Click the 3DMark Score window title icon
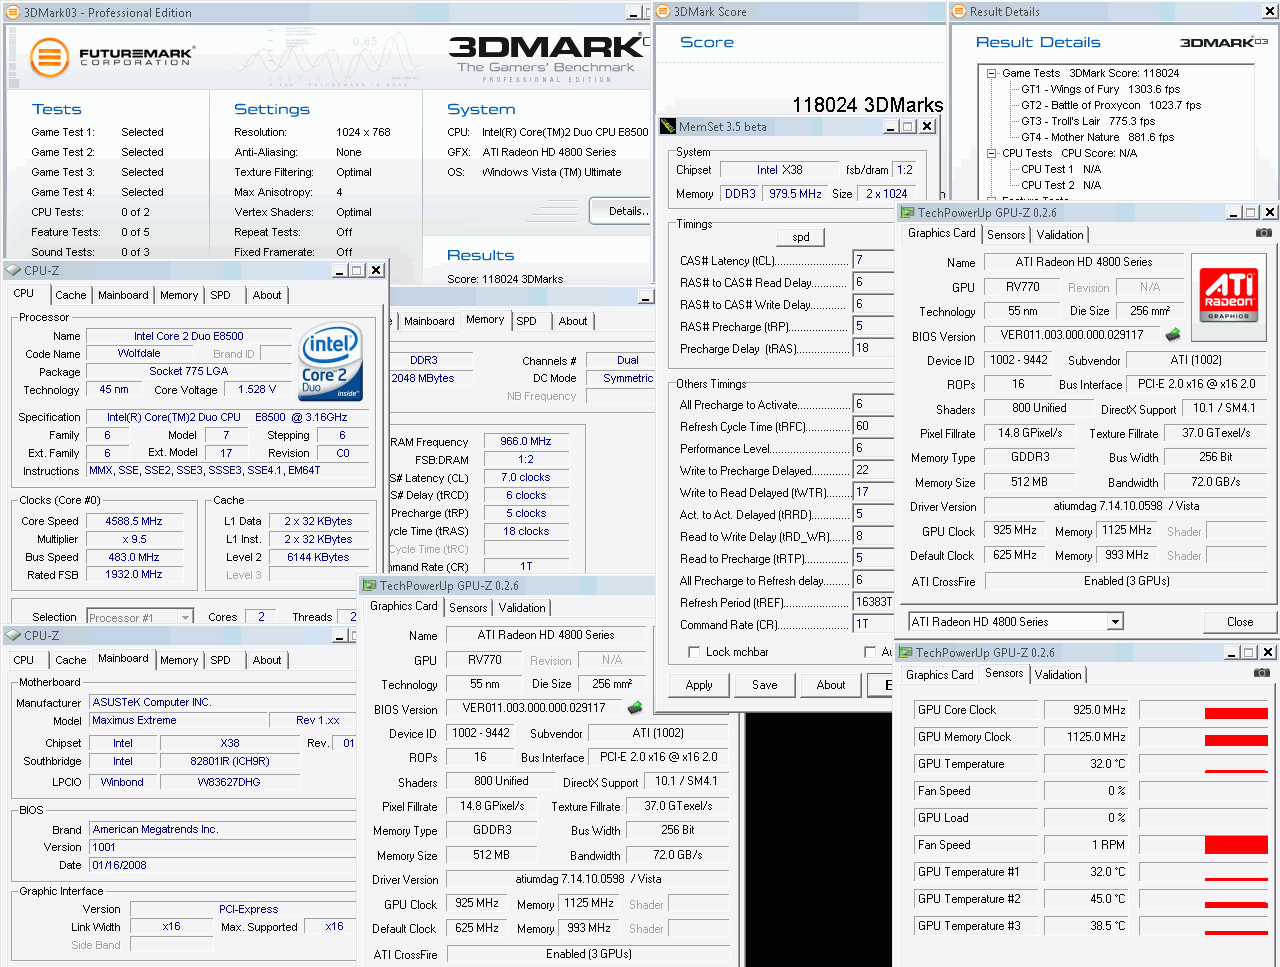Viewport: 1280px width, 967px height. 664,12
